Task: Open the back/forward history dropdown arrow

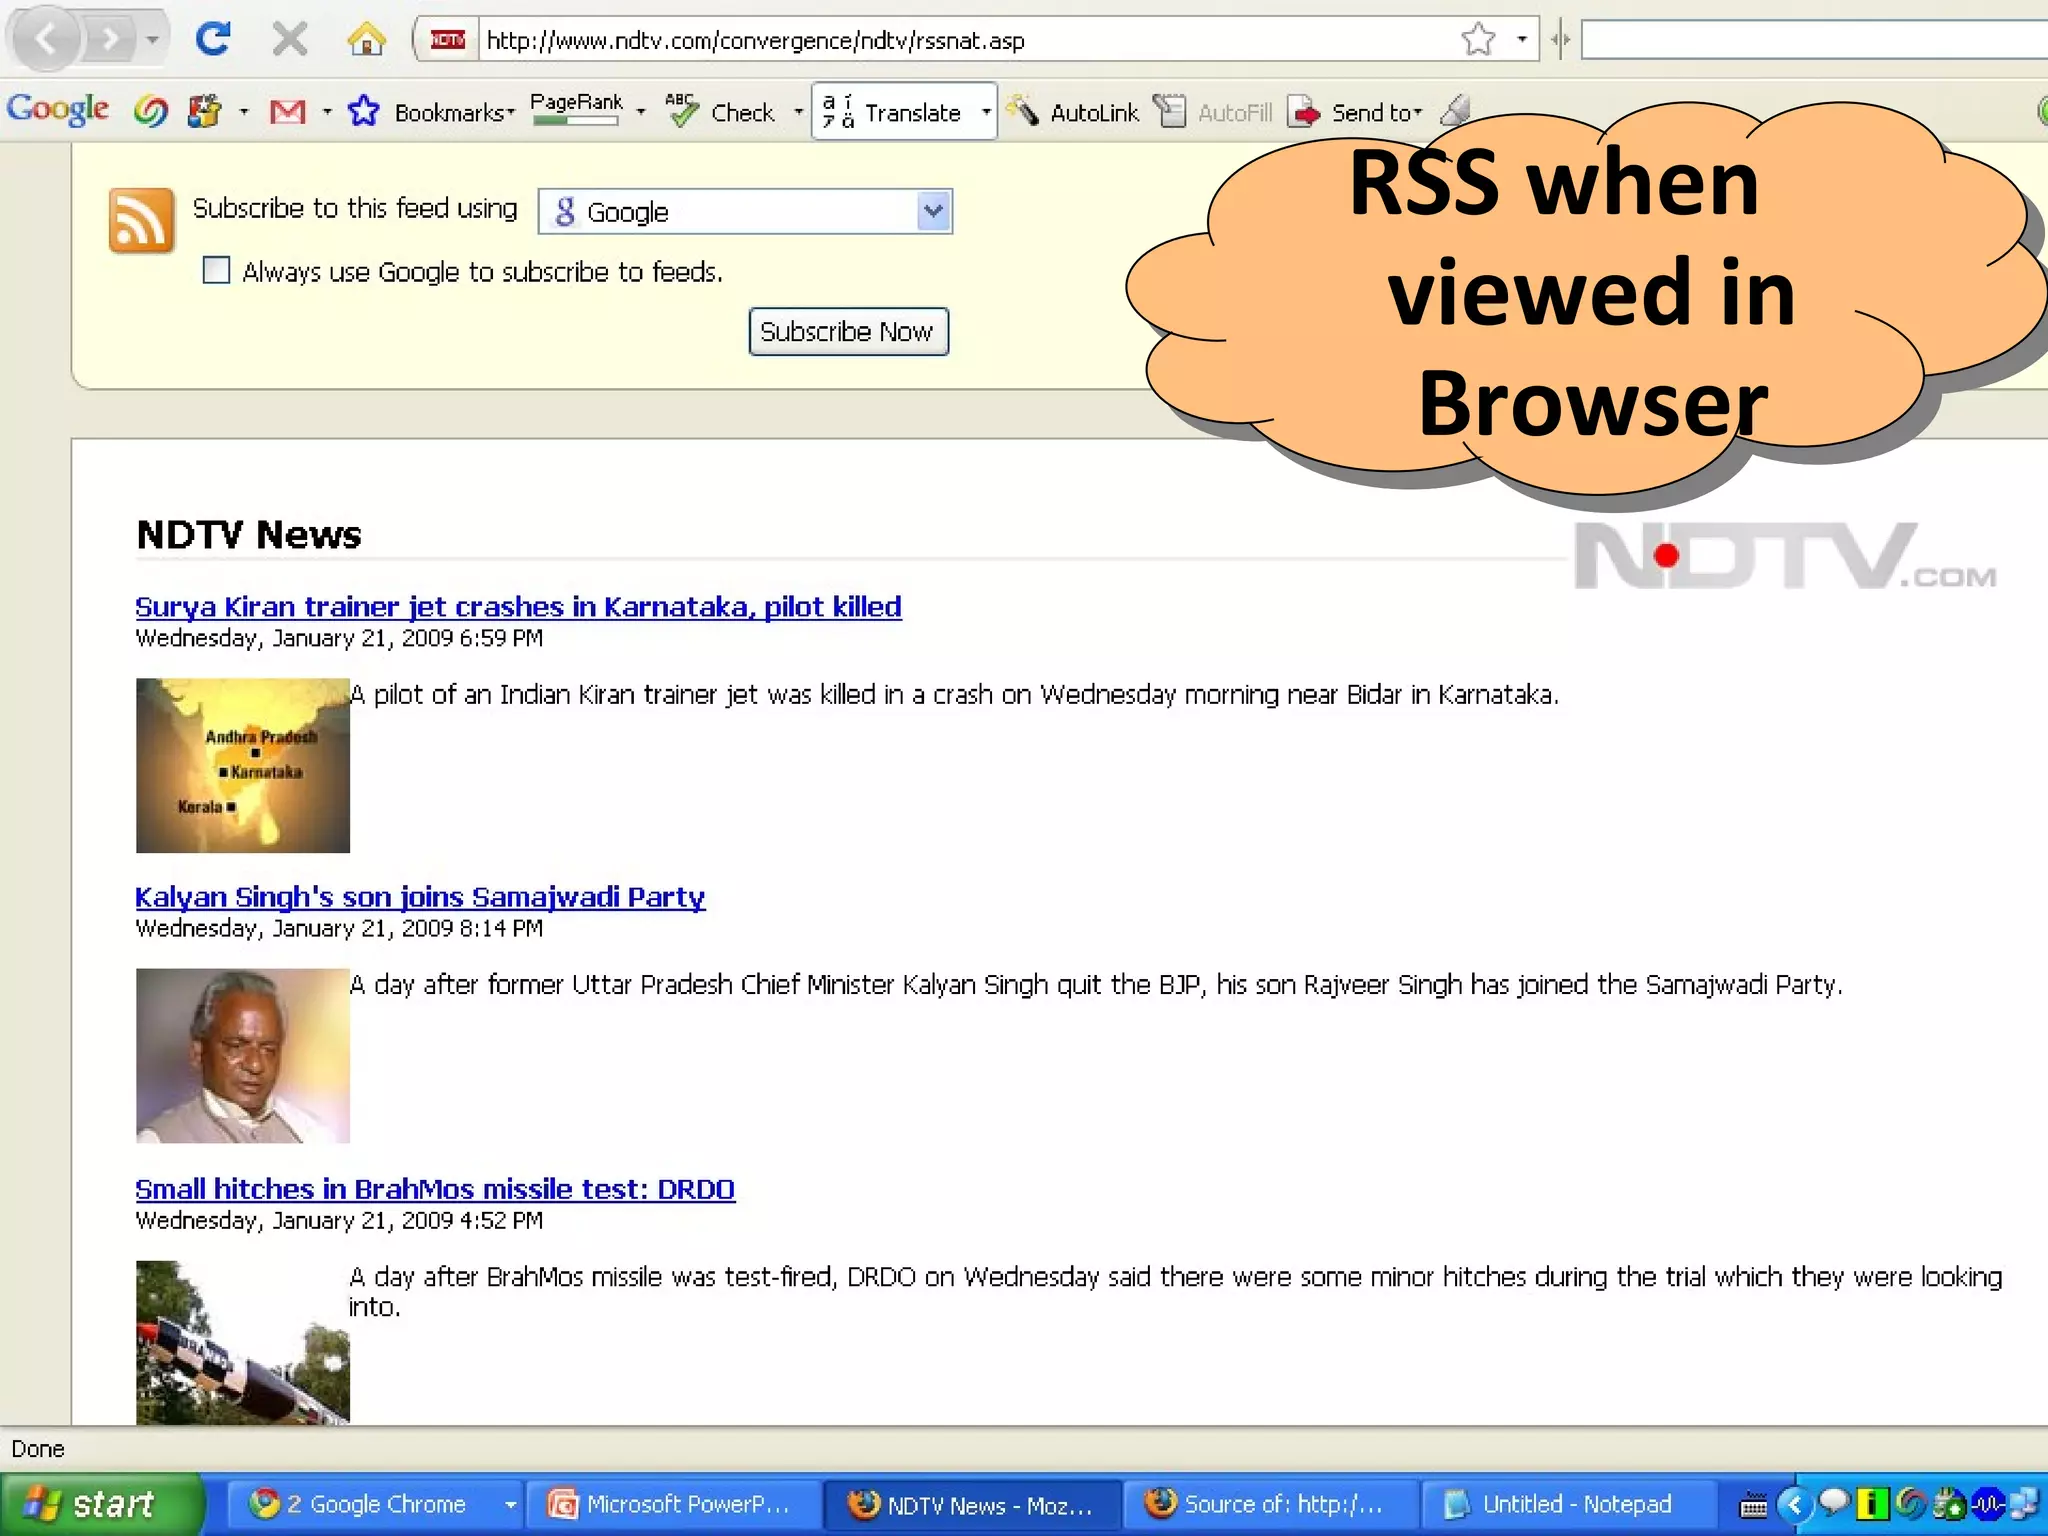Action: (152, 40)
